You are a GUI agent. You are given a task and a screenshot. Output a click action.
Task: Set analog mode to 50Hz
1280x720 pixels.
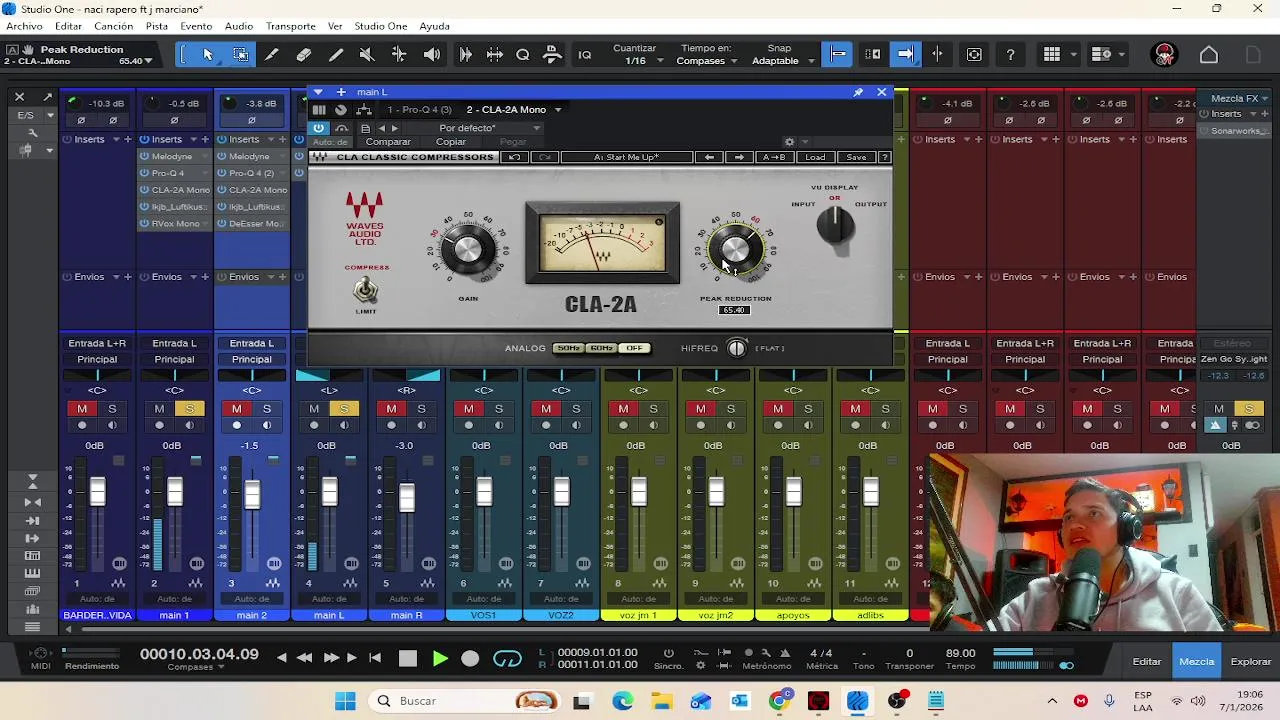tap(568, 348)
